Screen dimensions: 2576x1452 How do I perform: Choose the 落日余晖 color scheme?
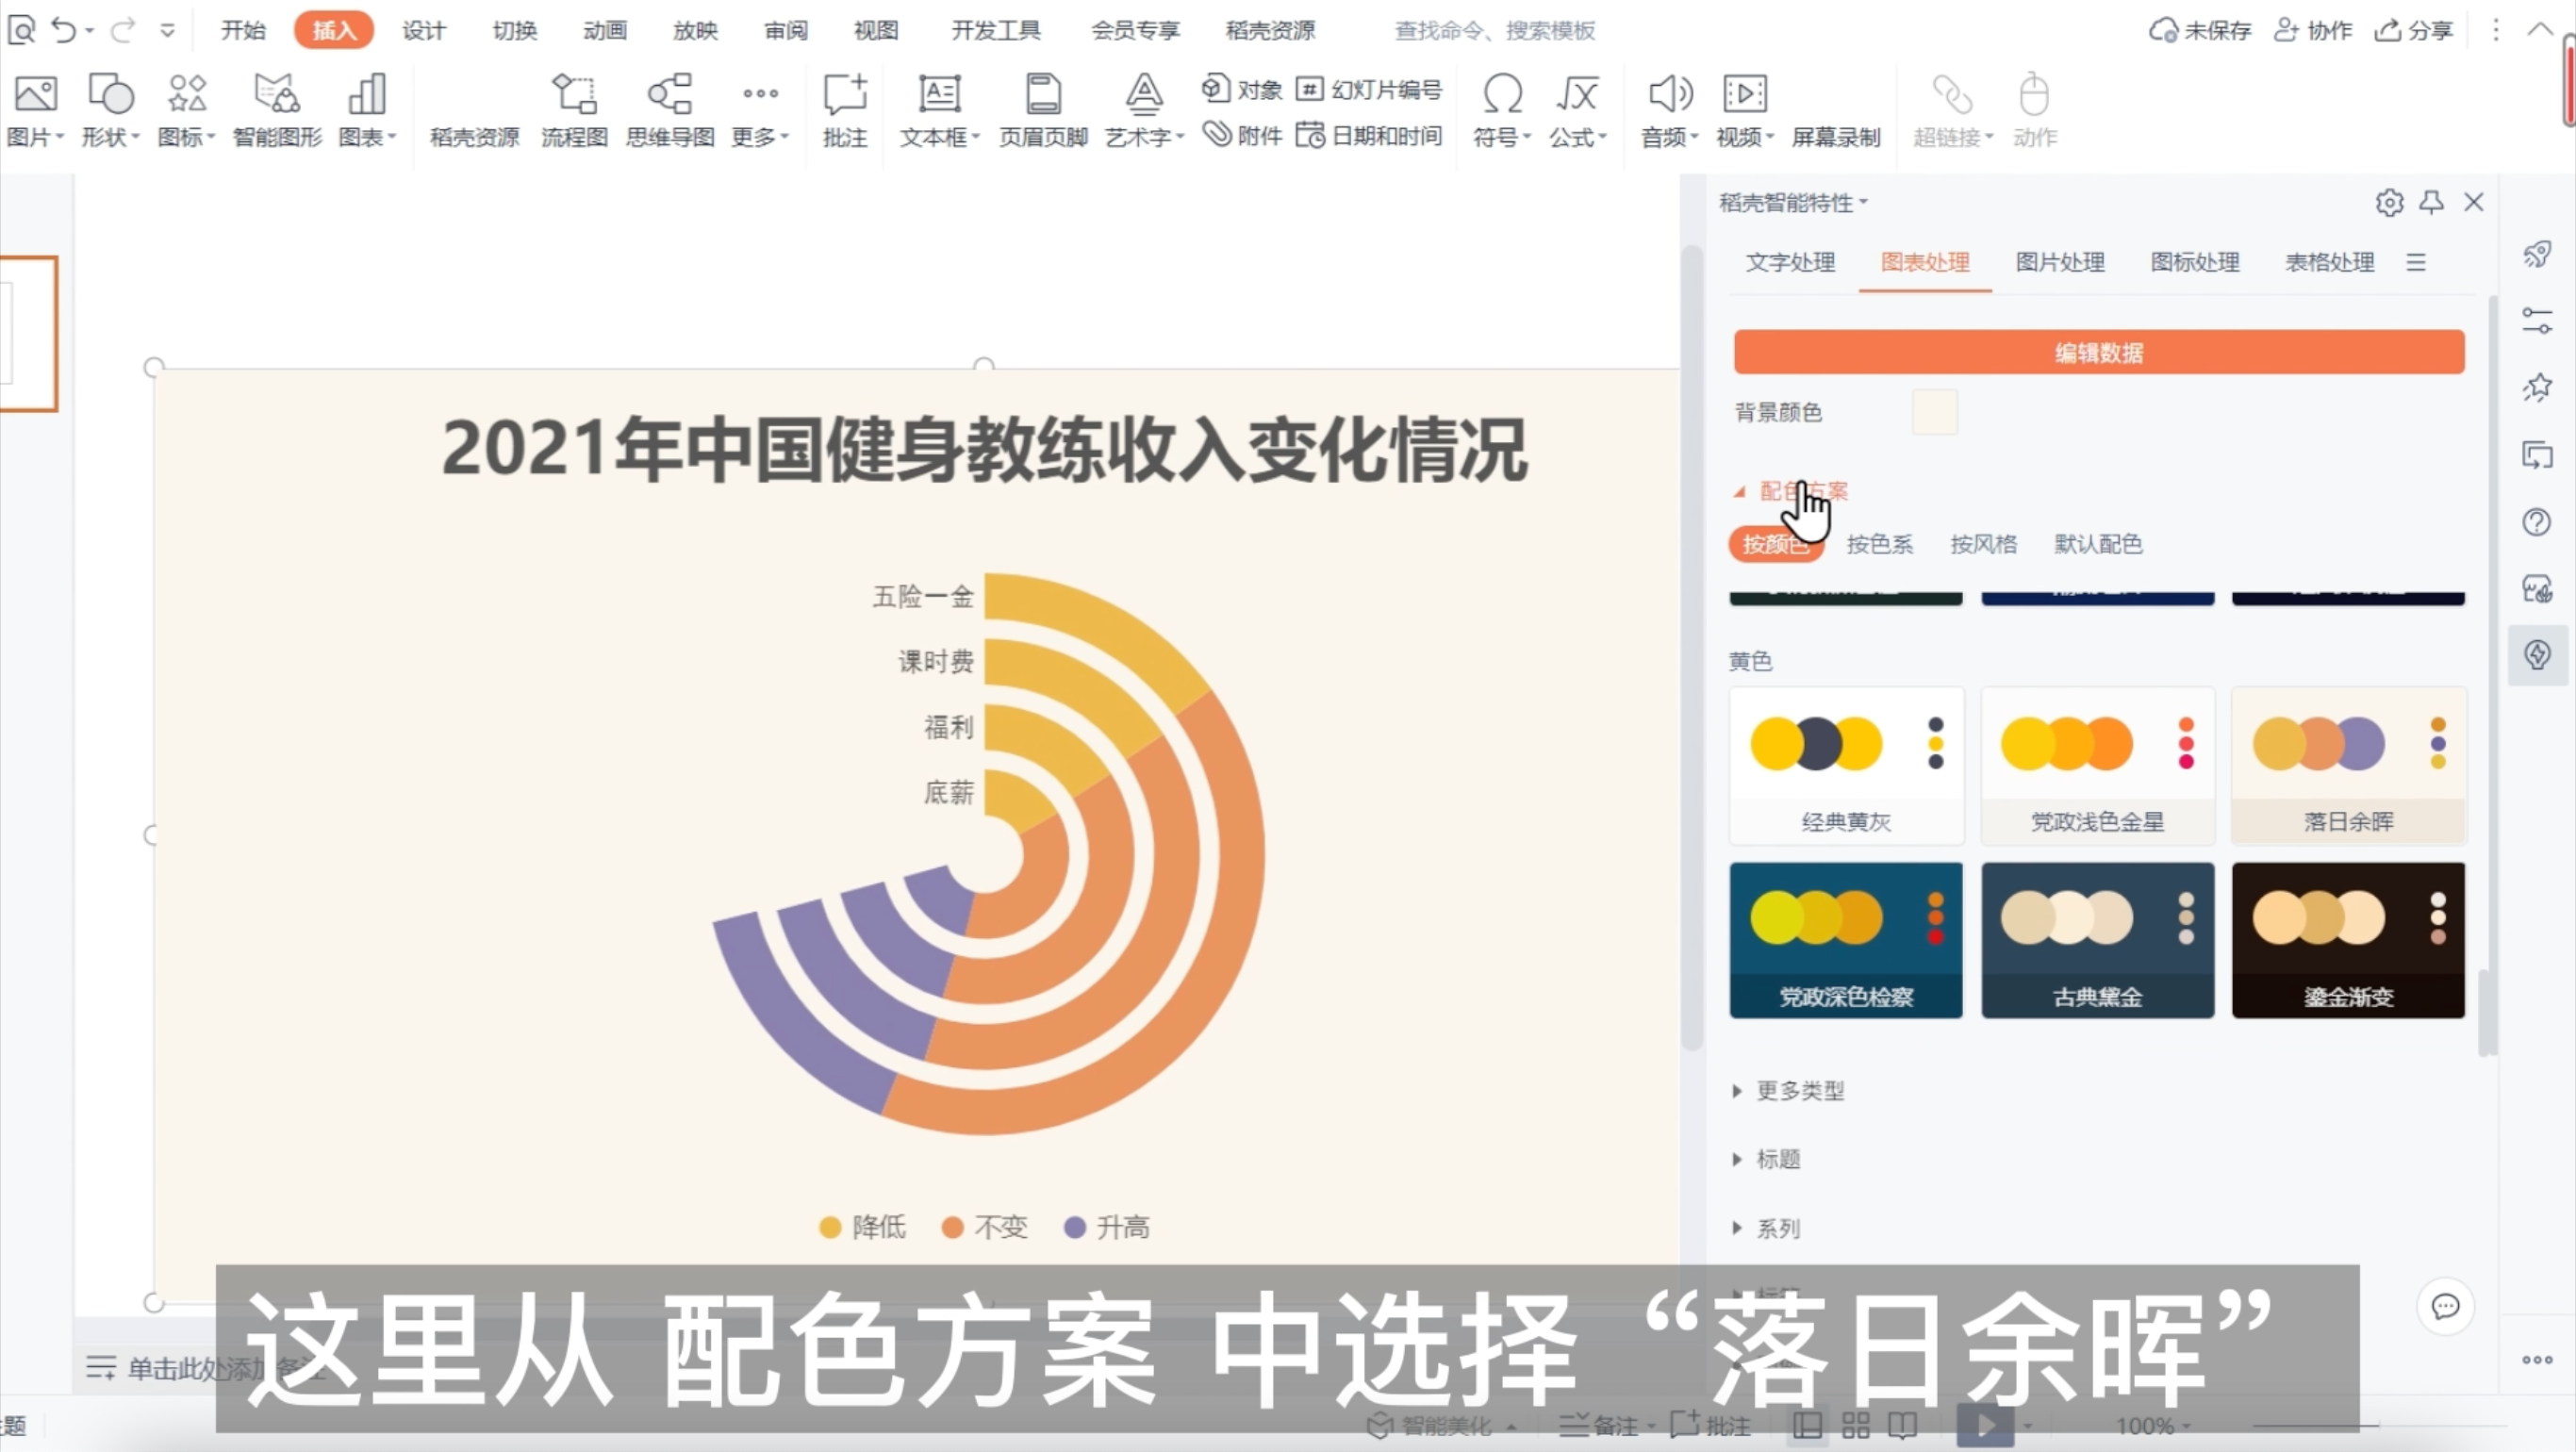click(x=2348, y=765)
